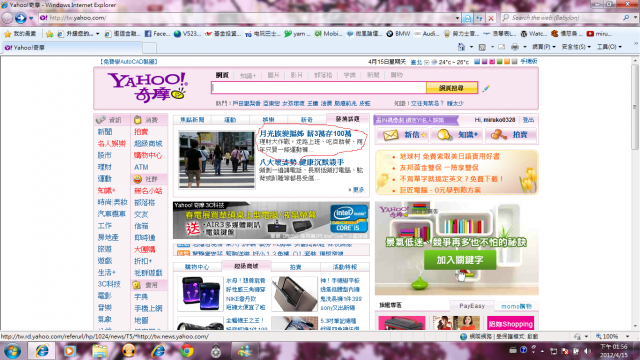
Task: Switch to the 影片 video search tab
Action: 296,75
